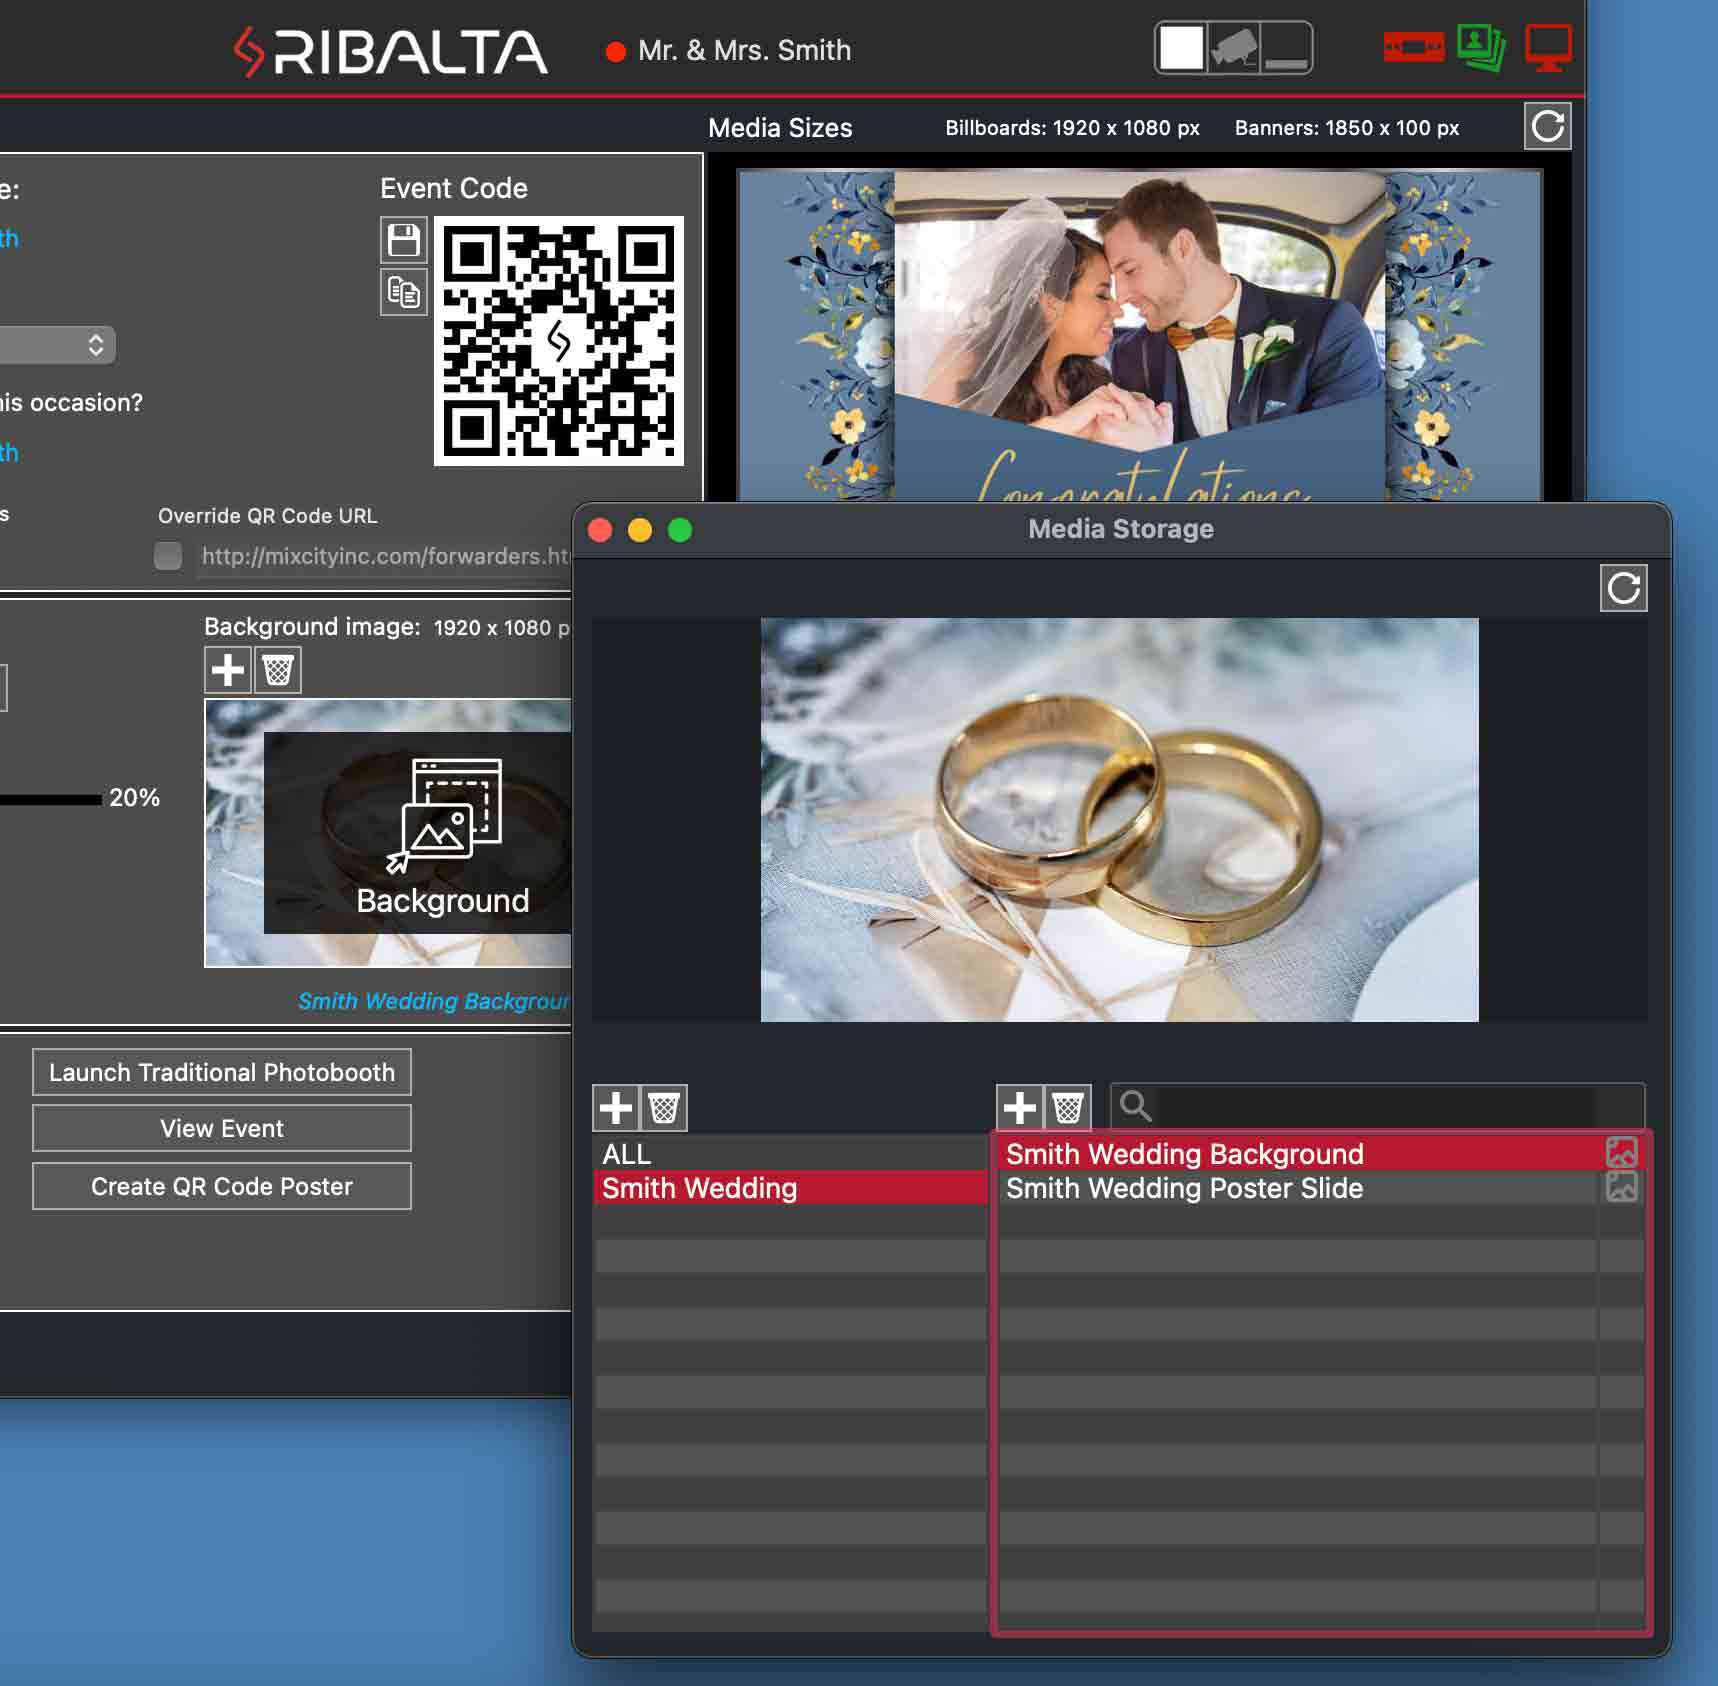Refresh the Media Sizes preview
The width and height of the screenshot is (1718, 1686).
click(x=1546, y=126)
